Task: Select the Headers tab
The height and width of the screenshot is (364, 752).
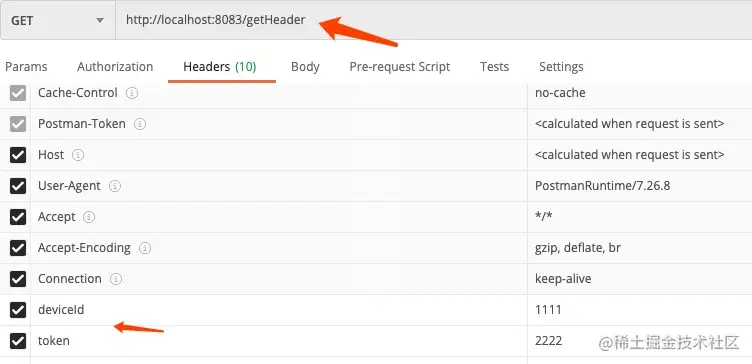Action: point(220,67)
